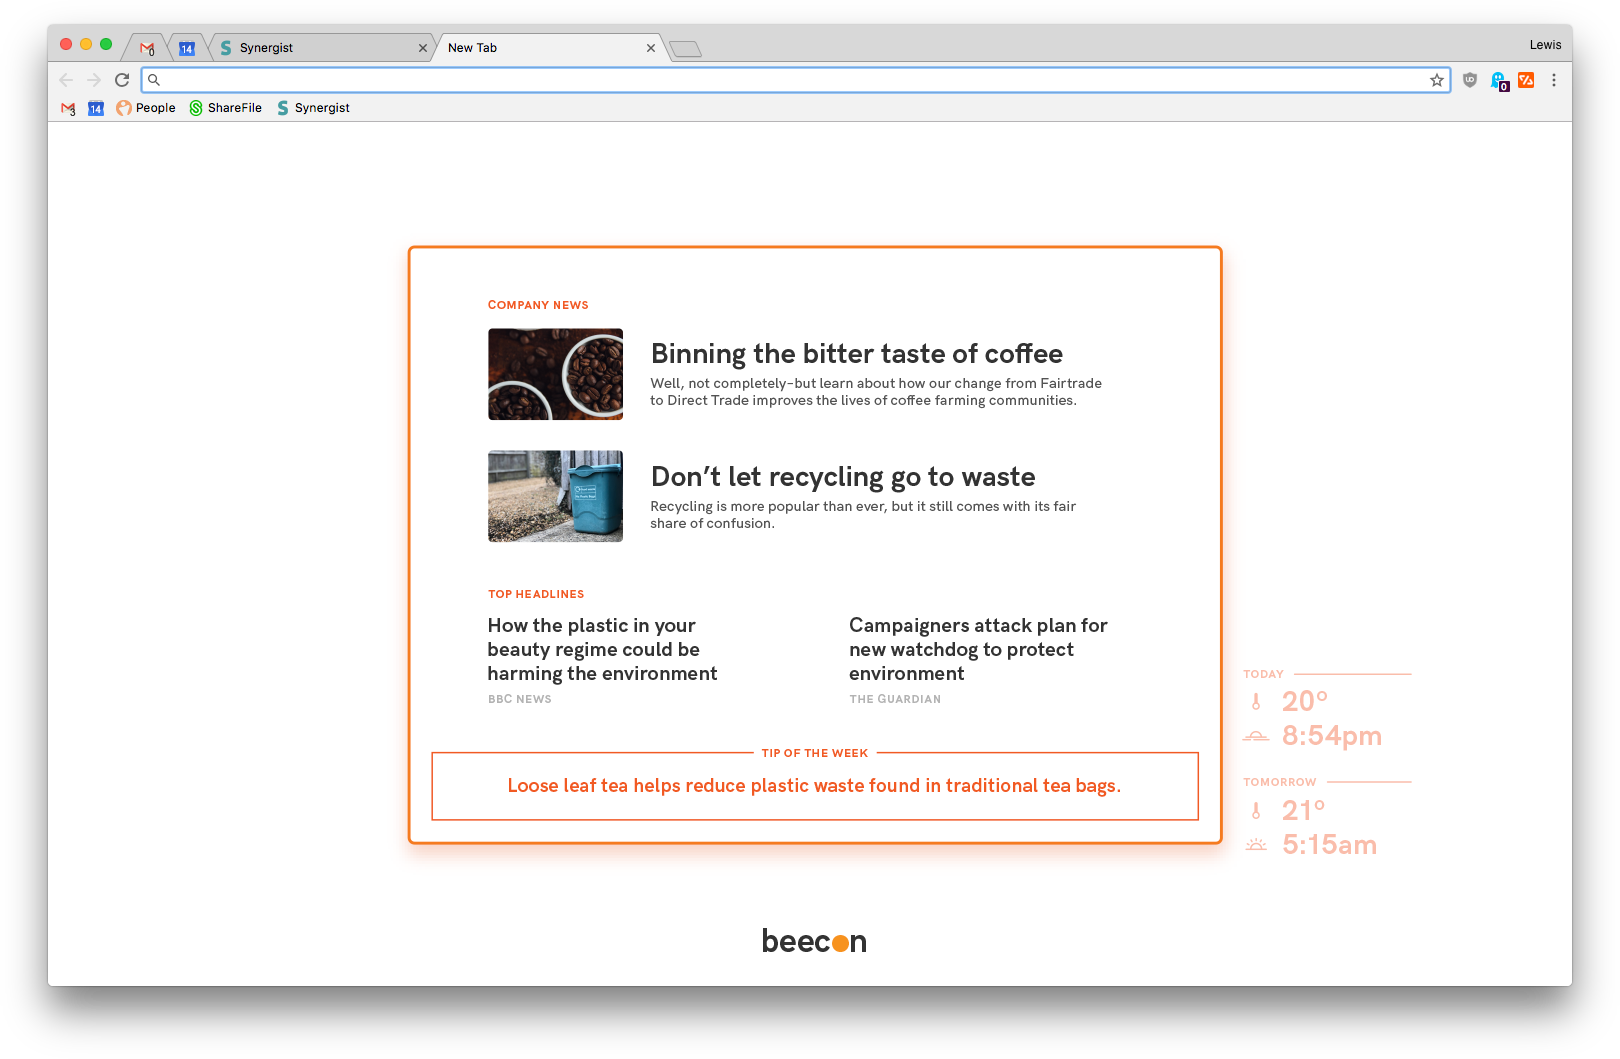Reload the page with the refresh icon

[x=122, y=80]
